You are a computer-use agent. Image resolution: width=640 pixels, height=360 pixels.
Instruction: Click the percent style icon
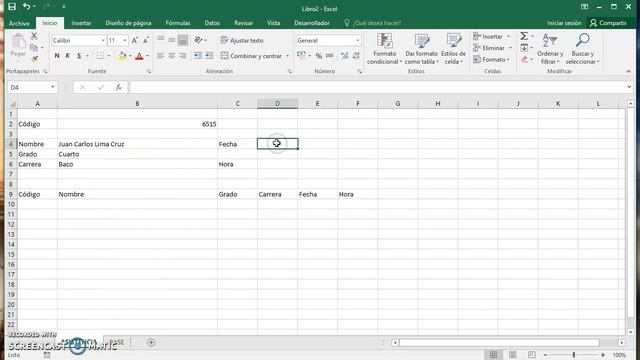[x=318, y=56]
